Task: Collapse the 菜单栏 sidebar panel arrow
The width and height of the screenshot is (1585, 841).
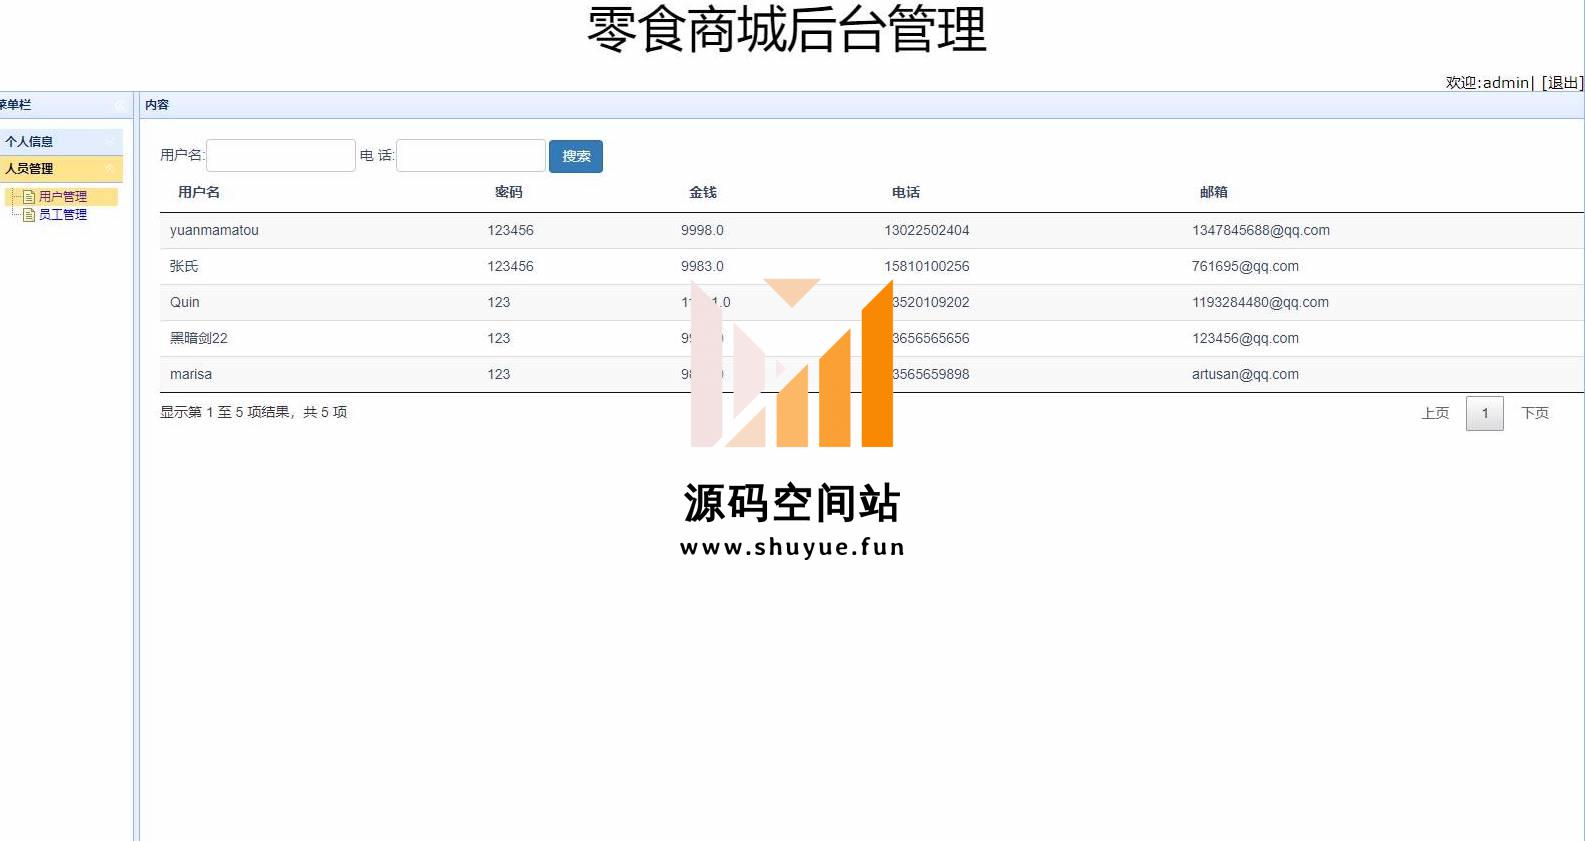Action: point(119,105)
